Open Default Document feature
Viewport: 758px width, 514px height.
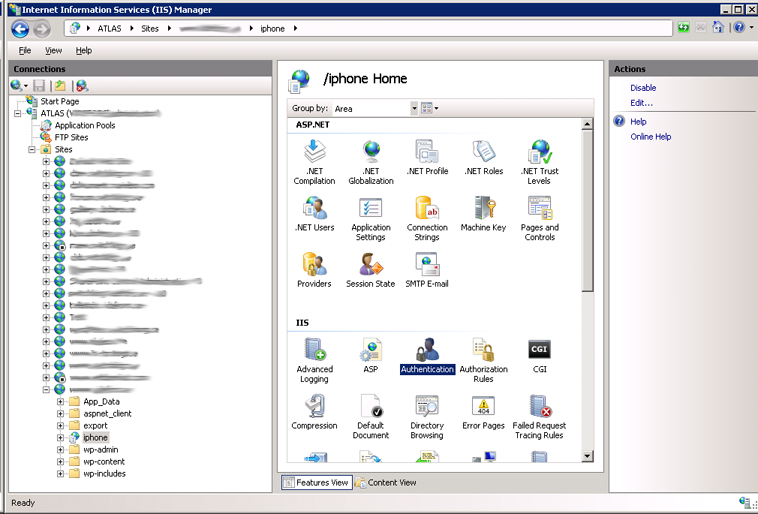pos(371,417)
